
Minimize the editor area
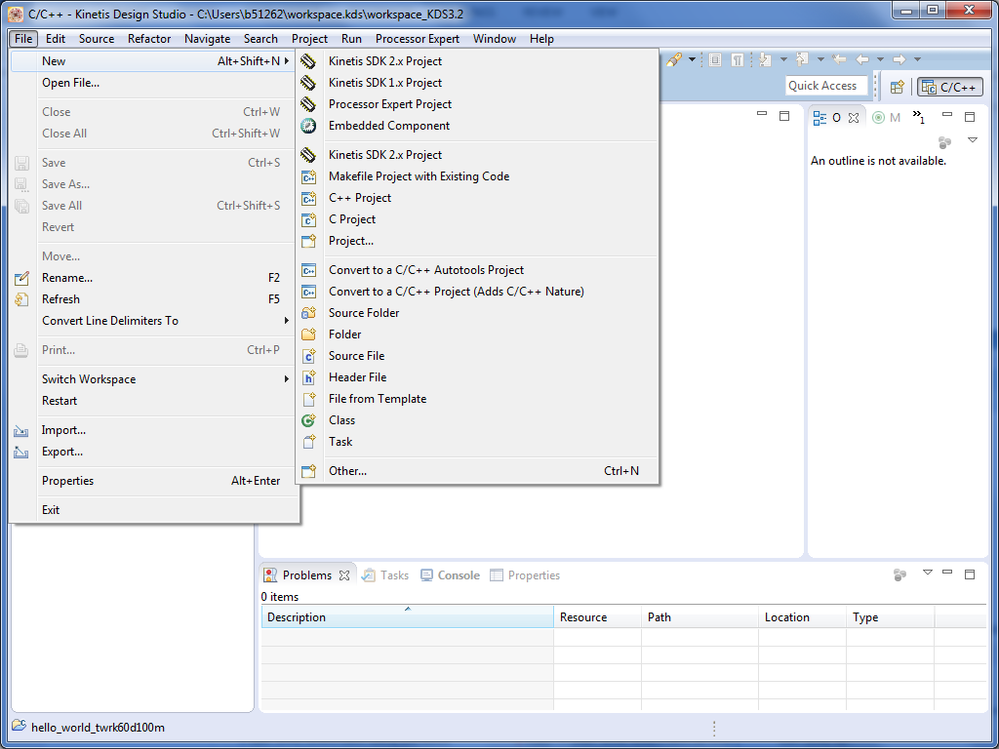point(762,113)
